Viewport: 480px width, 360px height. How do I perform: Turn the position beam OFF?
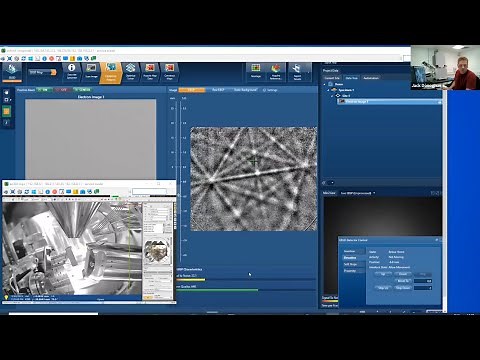click(x=63, y=90)
